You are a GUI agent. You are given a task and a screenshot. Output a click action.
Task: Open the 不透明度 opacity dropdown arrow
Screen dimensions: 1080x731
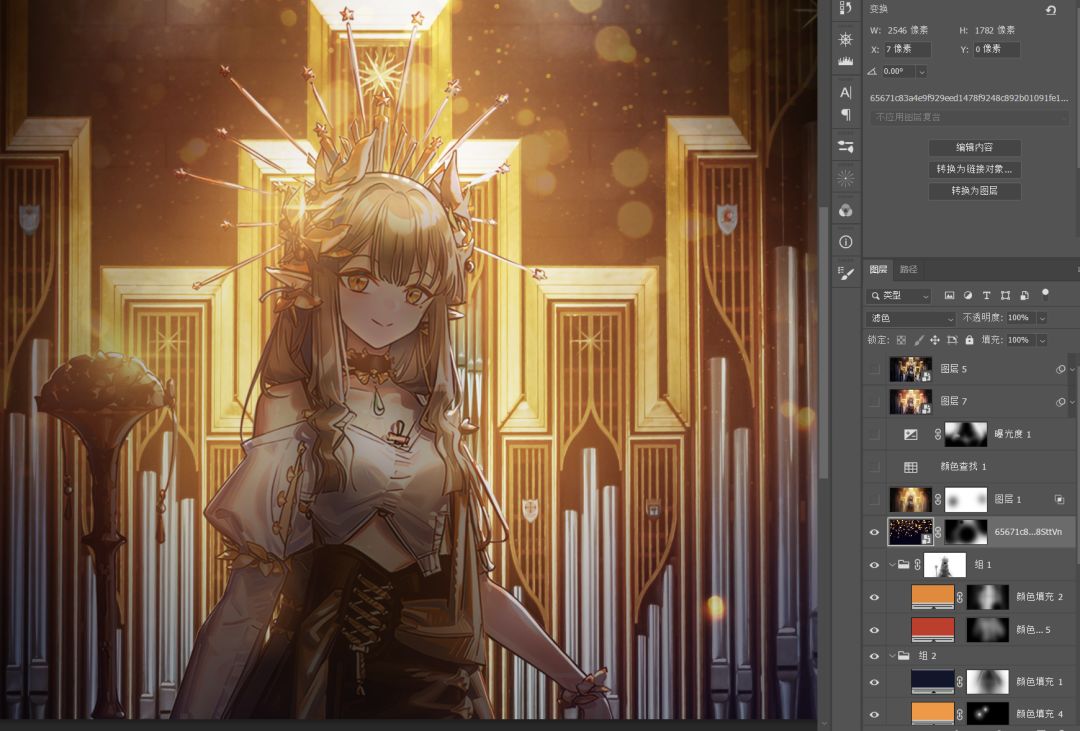(x=1042, y=318)
